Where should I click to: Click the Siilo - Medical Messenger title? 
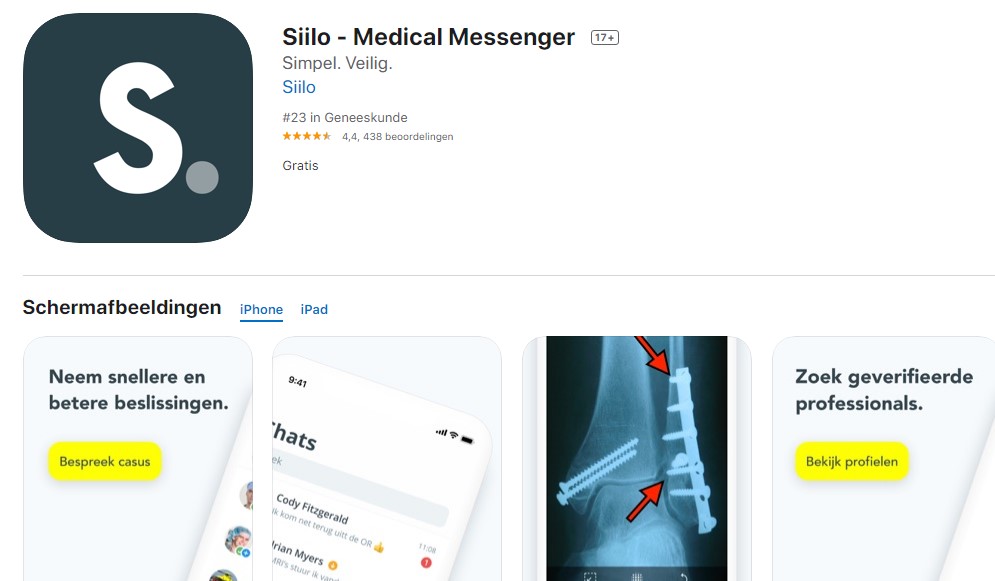click(x=428, y=37)
